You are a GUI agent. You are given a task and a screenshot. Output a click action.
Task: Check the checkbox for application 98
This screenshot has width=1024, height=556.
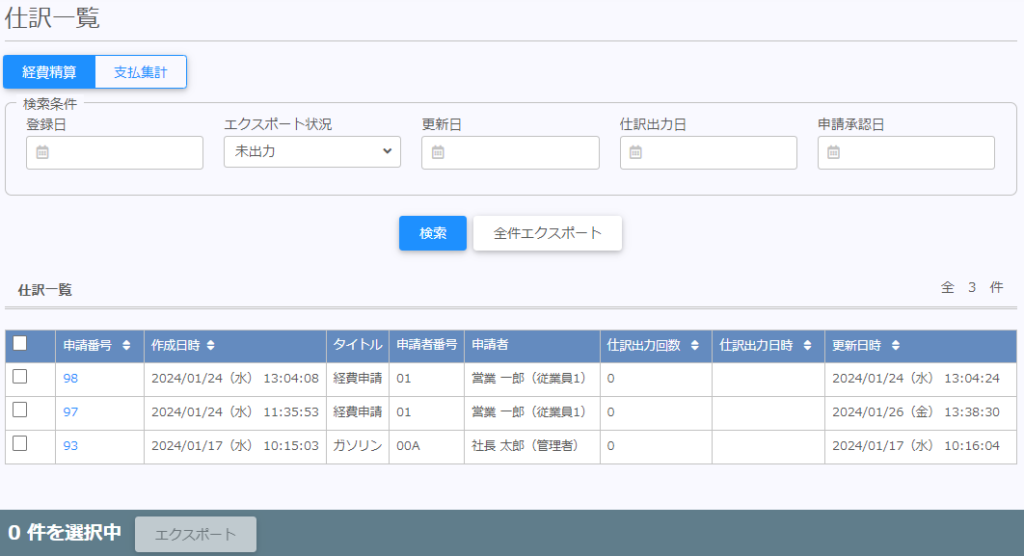click(20, 377)
